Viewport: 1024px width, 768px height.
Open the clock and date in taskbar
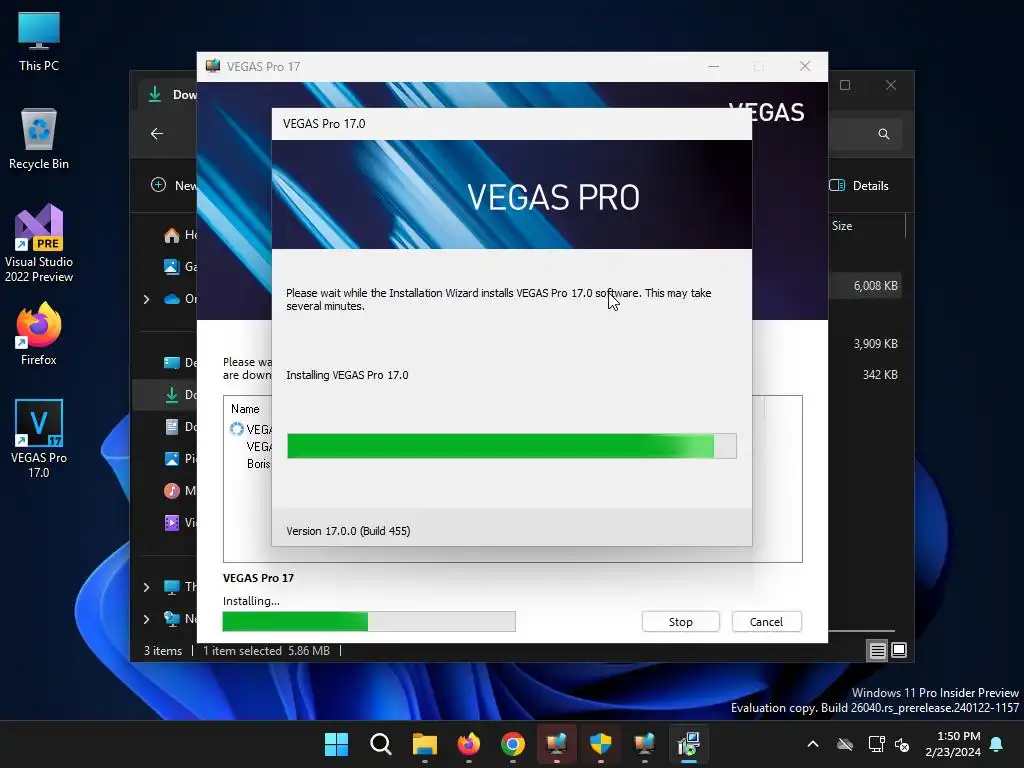(x=952, y=744)
